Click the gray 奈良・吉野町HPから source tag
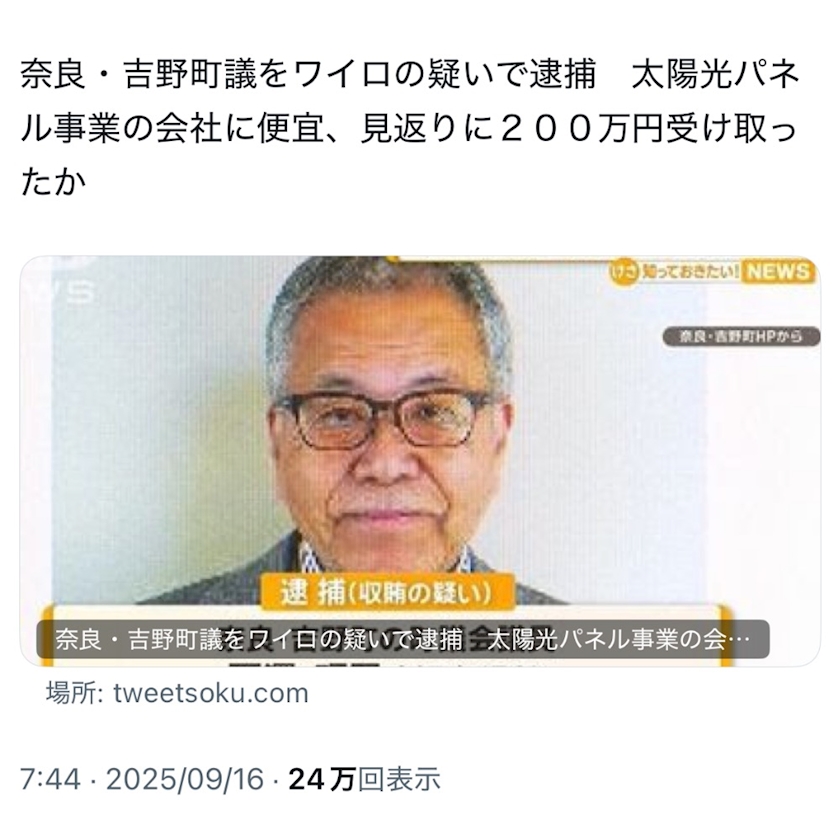The image size is (840, 815). tap(741, 337)
